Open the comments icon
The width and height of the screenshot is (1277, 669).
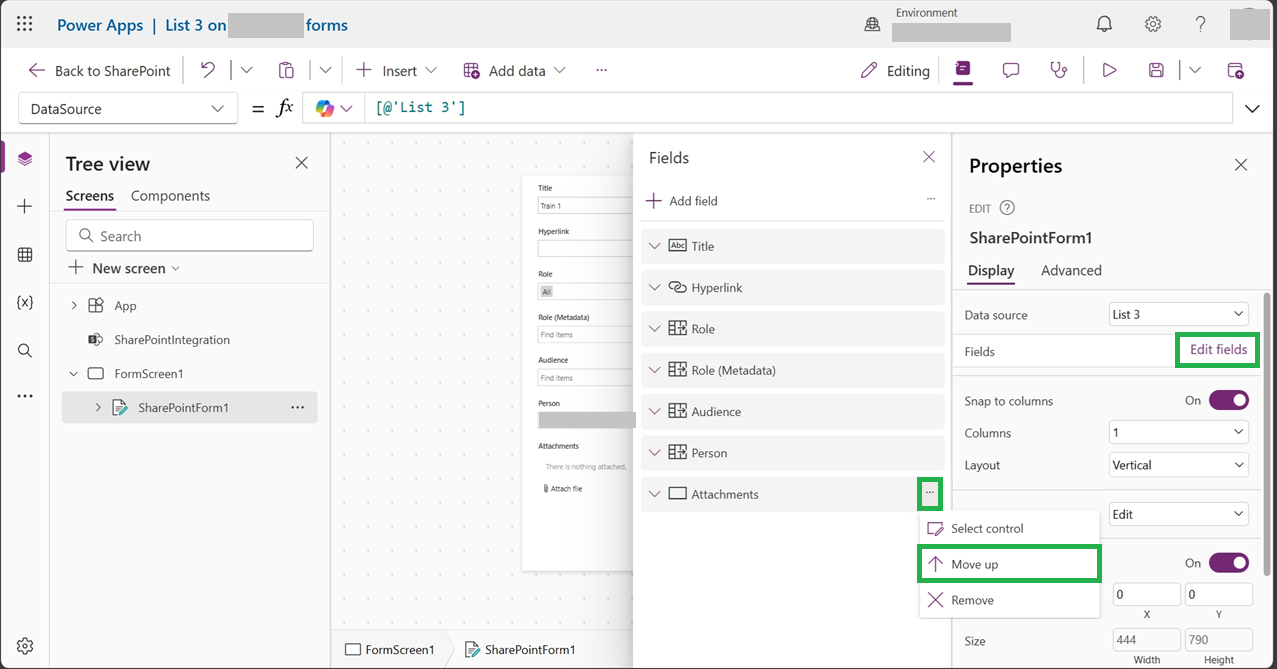[x=1011, y=70]
